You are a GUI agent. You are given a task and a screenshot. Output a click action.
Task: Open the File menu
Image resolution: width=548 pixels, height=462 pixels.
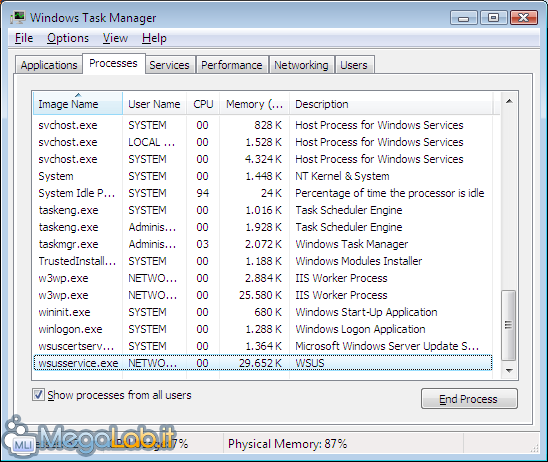tap(24, 38)
